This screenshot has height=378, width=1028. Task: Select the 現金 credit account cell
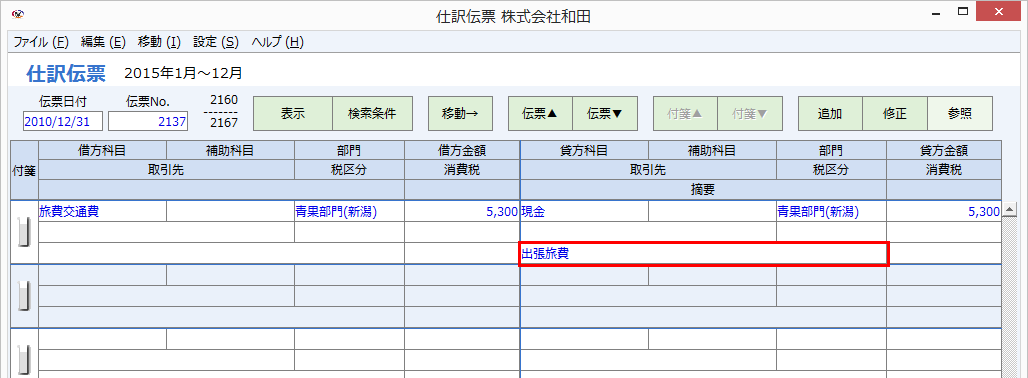point(584,212)
